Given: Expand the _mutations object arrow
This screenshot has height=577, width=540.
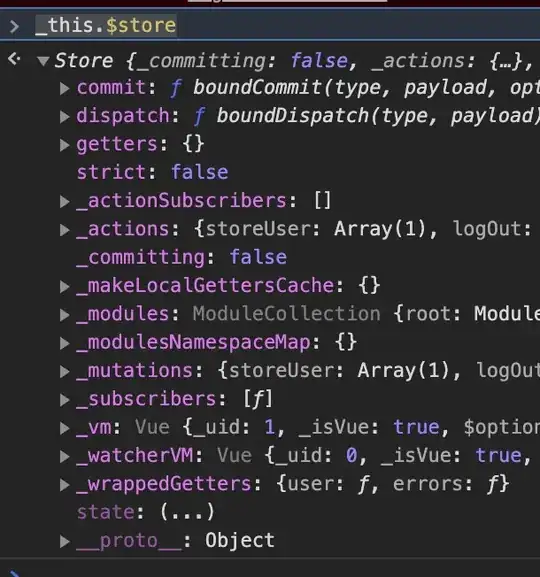Looking at the screenshot, I should [65, 372].
